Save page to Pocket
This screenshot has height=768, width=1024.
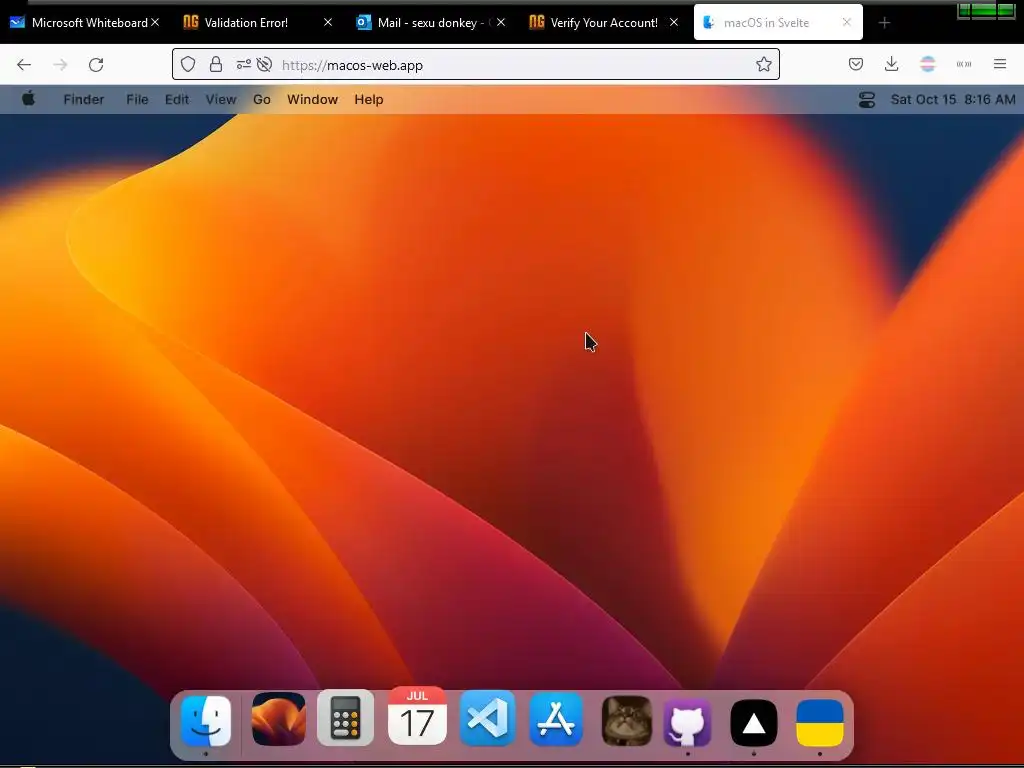point(856,64)
